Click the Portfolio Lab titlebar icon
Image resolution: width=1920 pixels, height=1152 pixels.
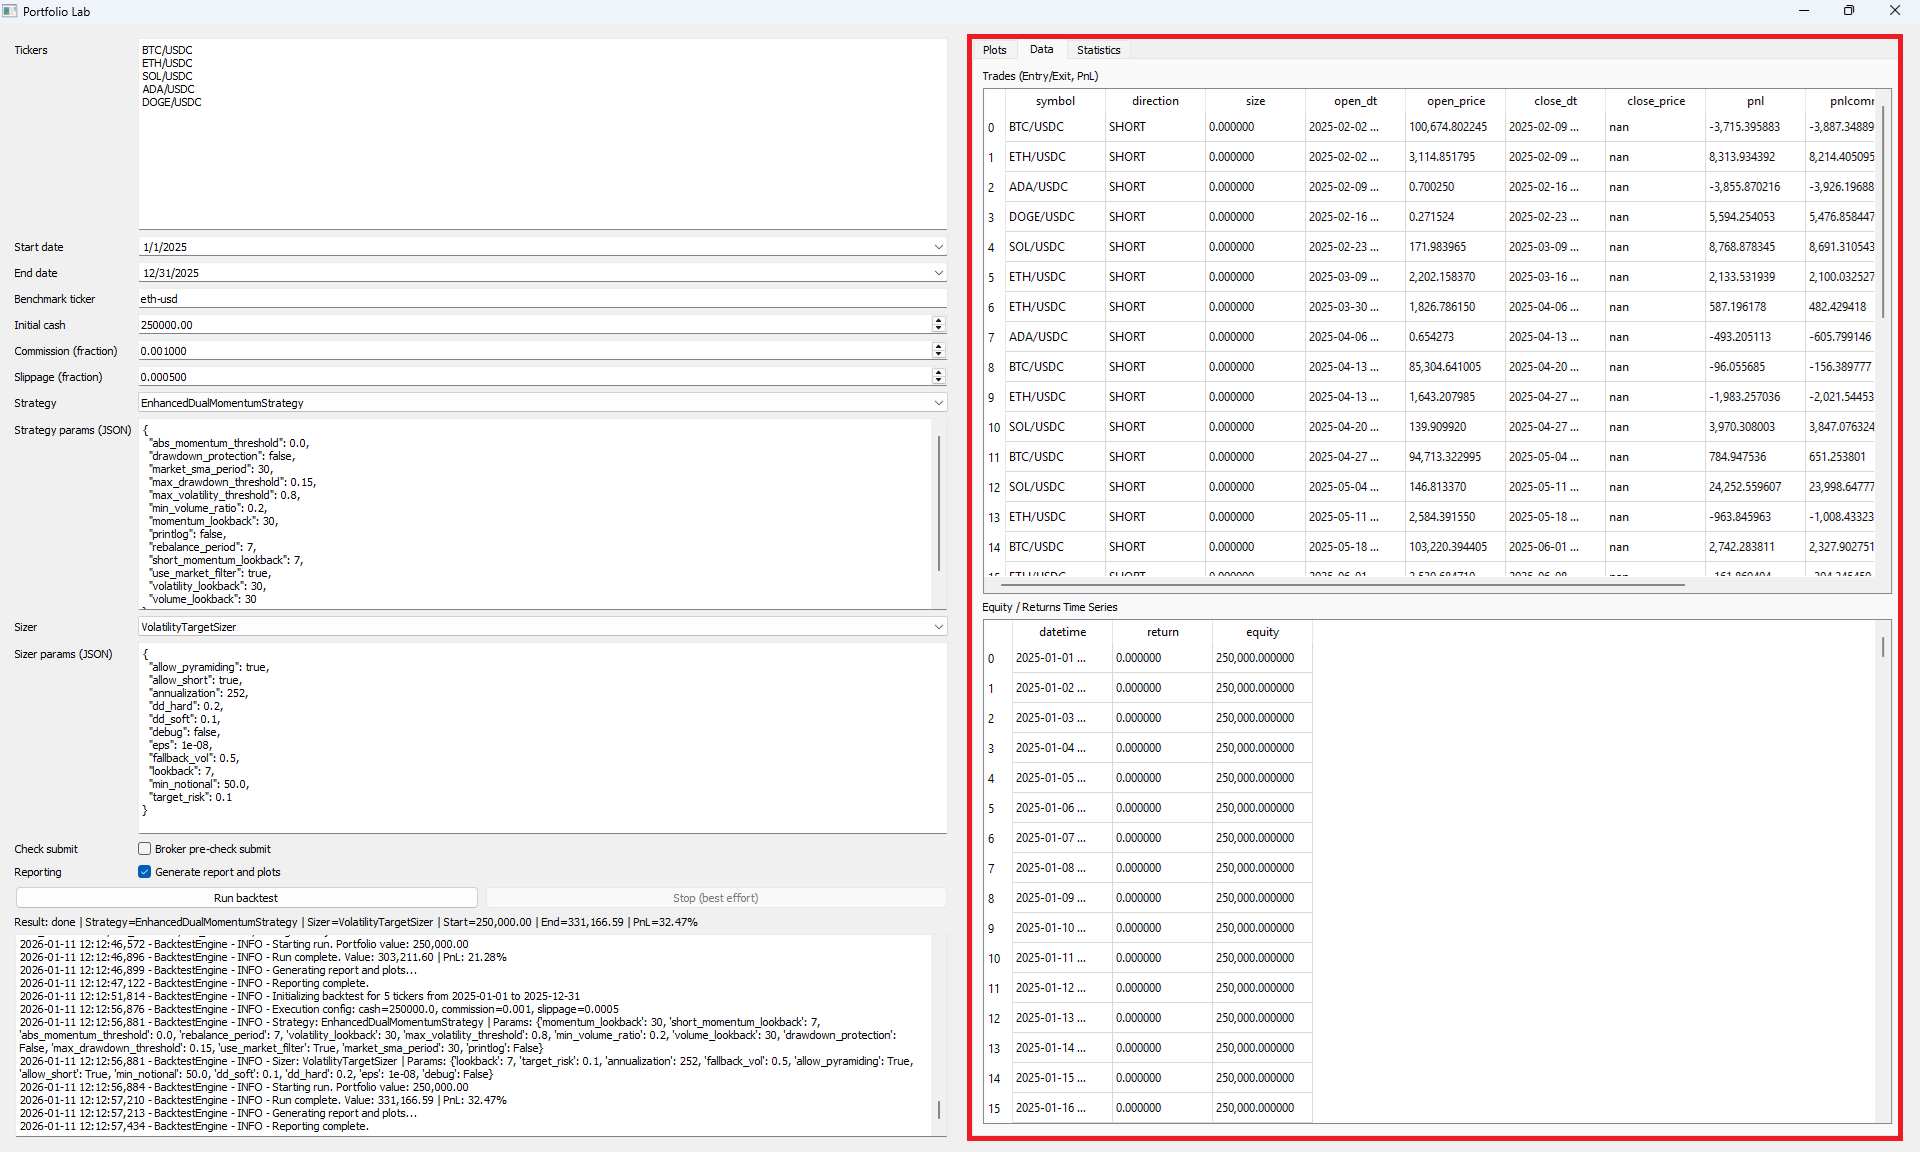pos(10,11)
